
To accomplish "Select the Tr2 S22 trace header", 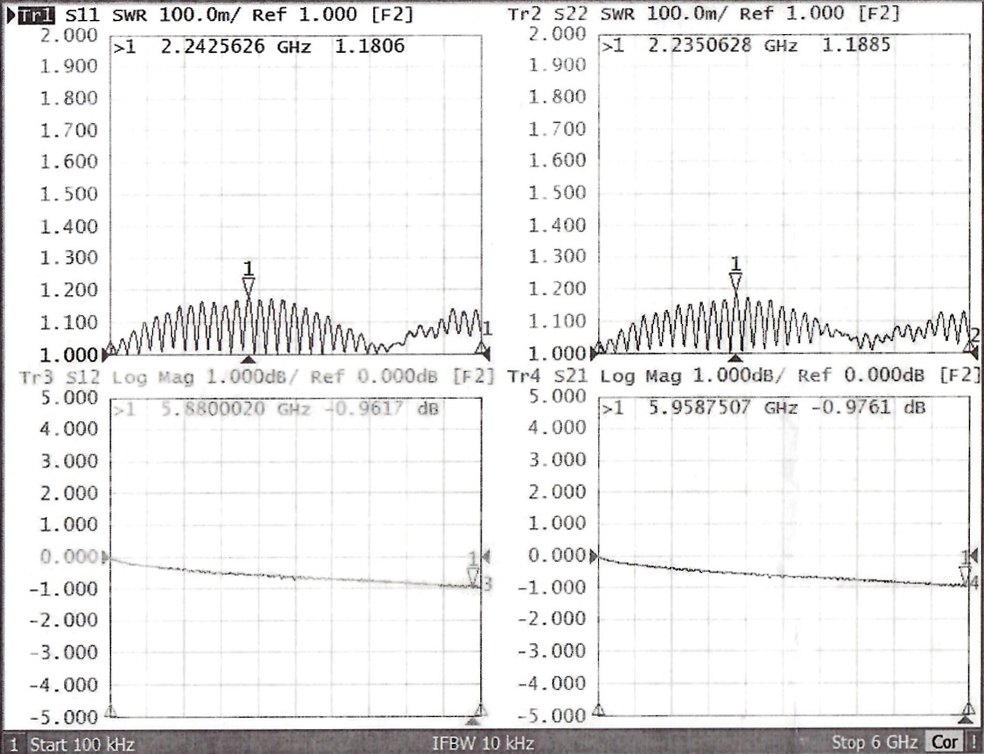I will (549, 15).
